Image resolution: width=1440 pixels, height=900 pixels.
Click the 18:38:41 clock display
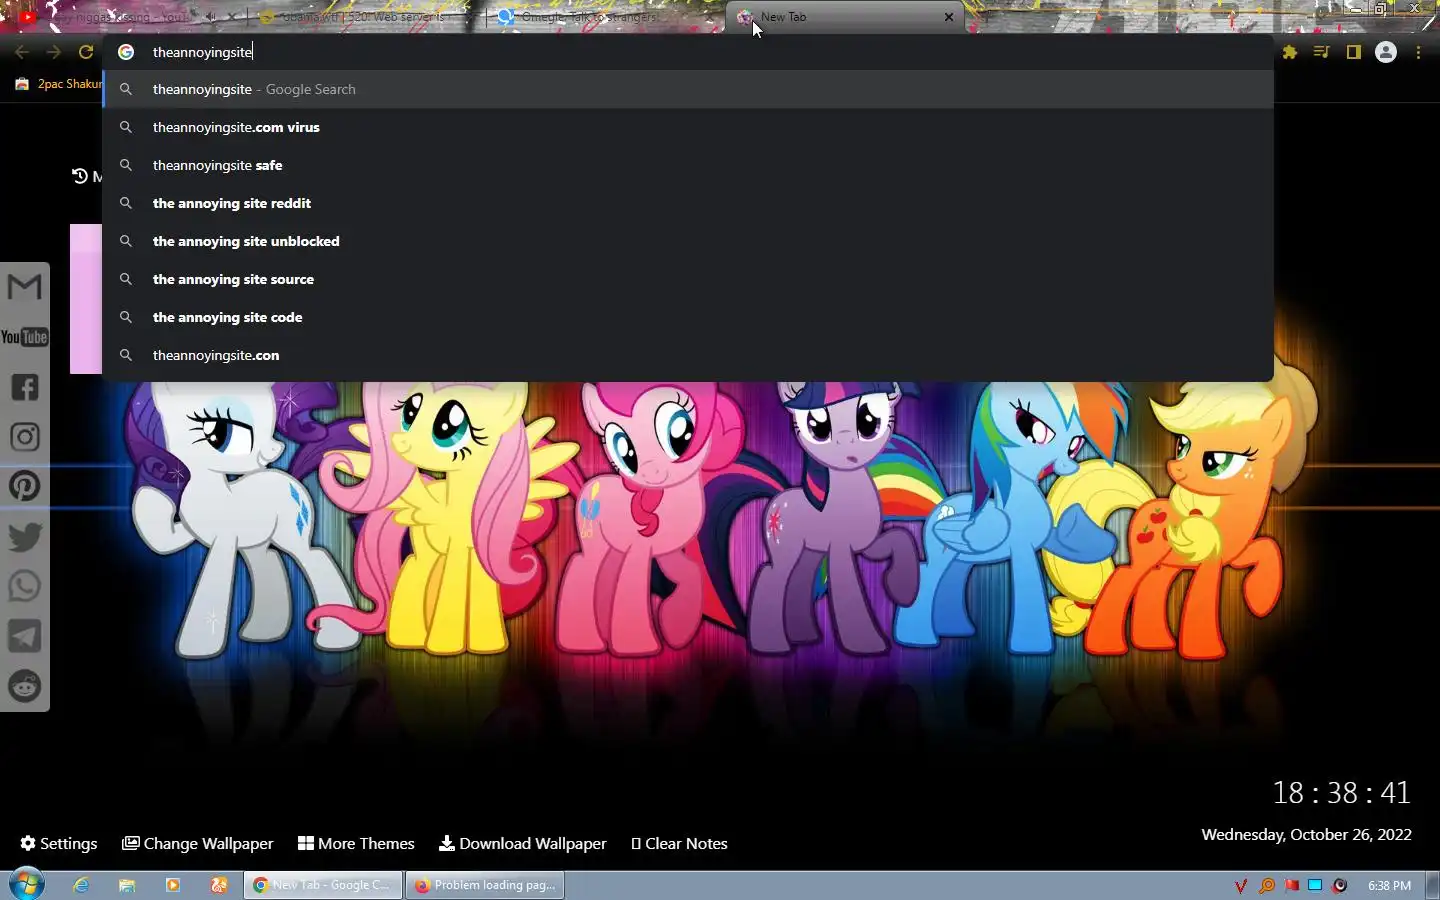1341,793
